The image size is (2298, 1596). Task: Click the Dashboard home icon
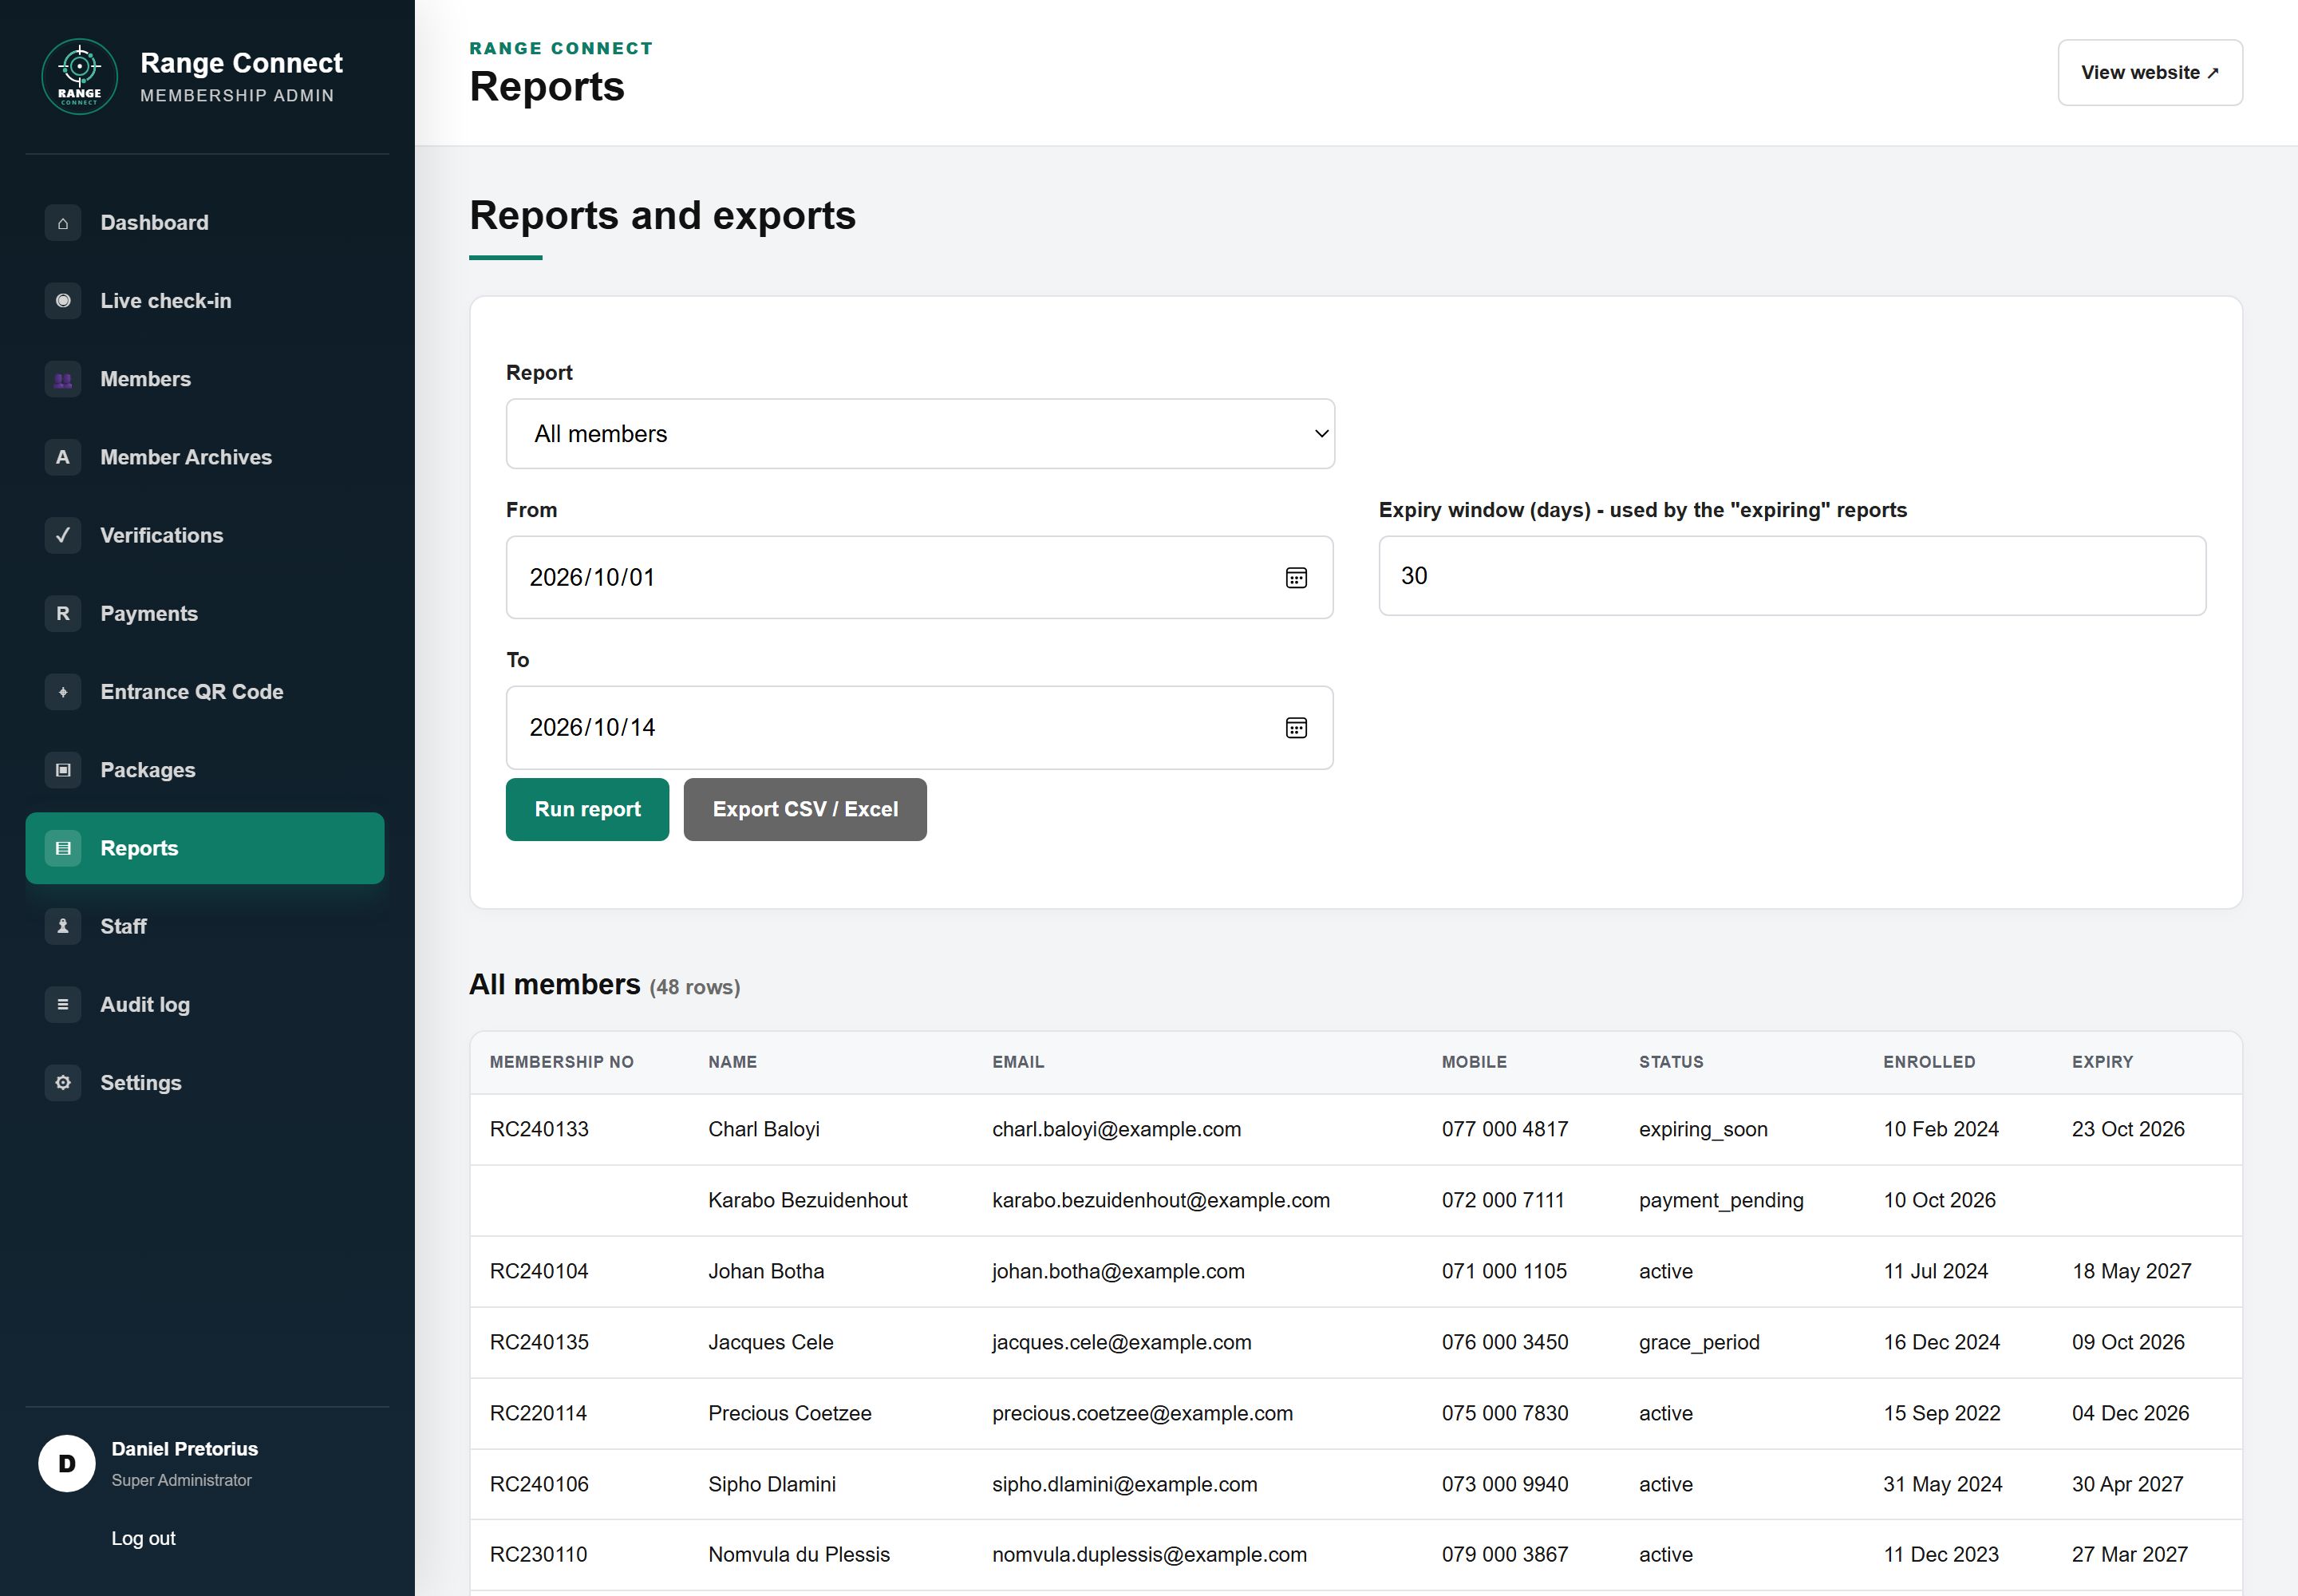63,223
